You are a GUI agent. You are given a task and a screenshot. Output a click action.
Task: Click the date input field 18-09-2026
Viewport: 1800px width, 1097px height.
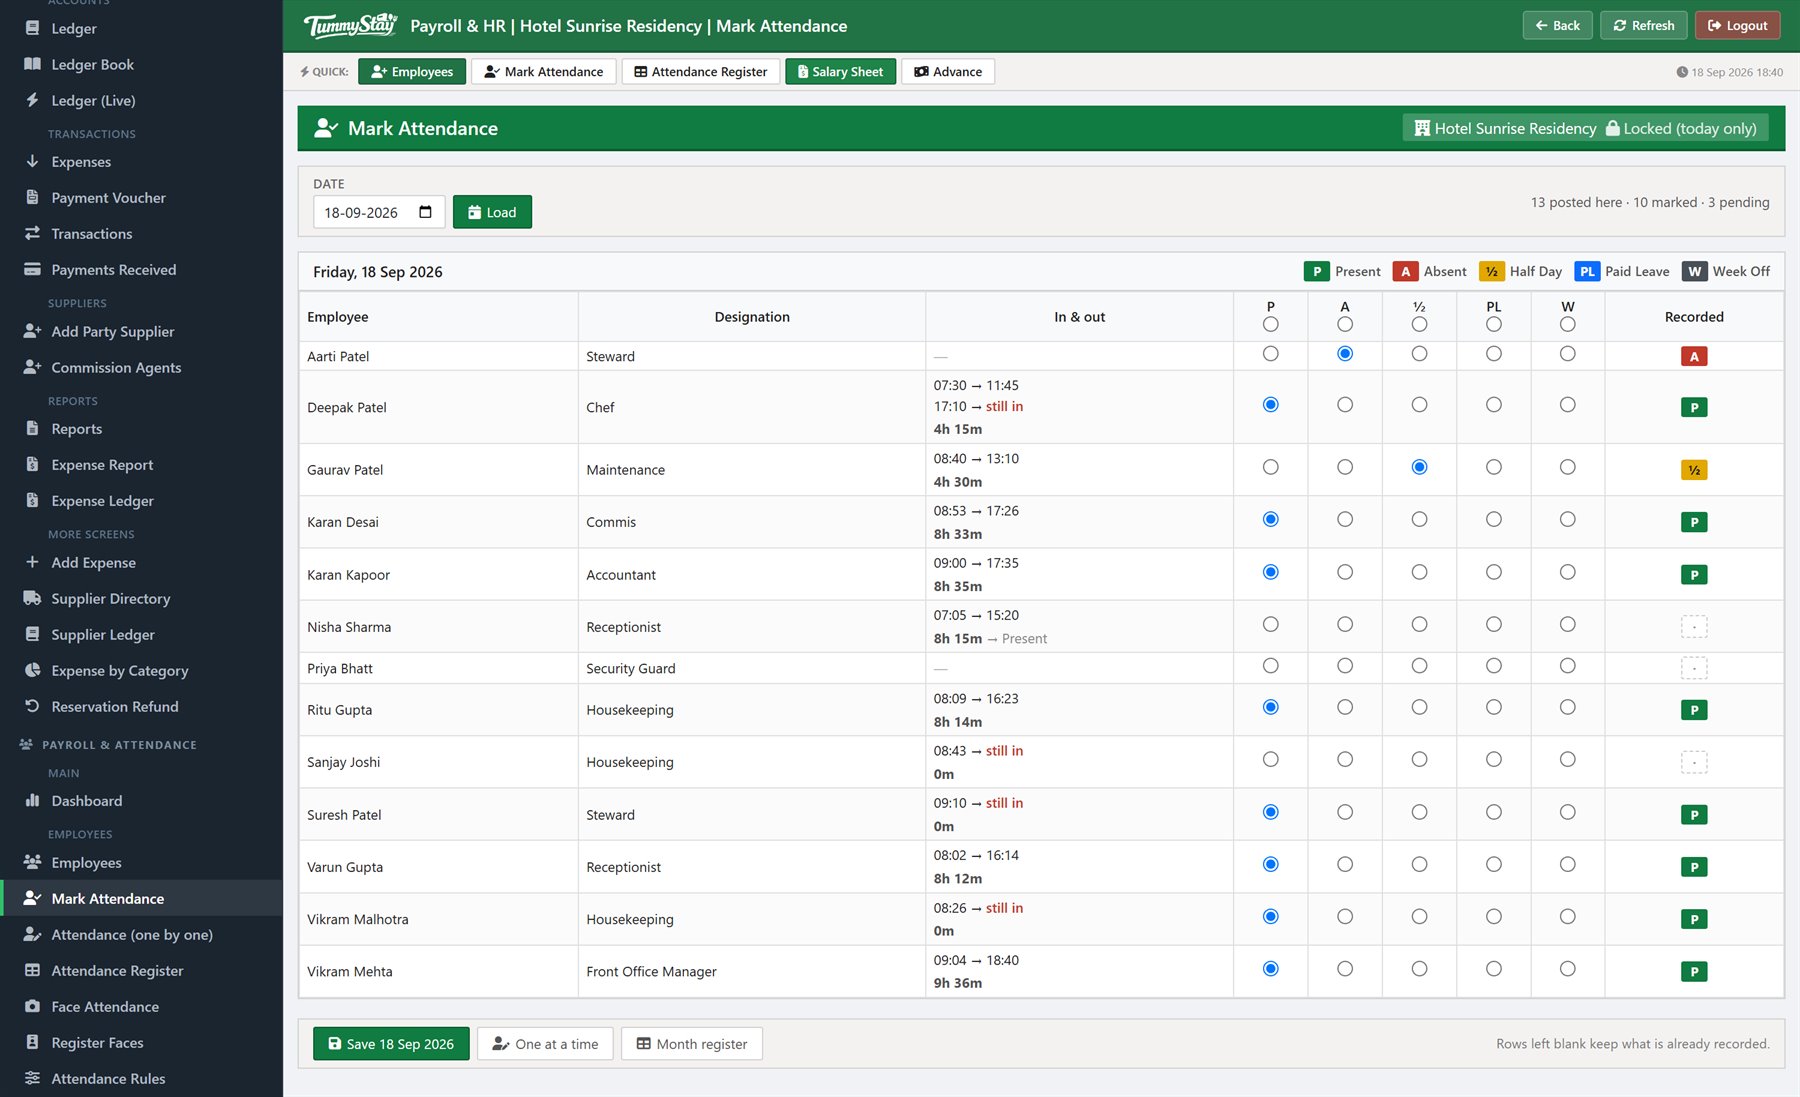point(379,212)
